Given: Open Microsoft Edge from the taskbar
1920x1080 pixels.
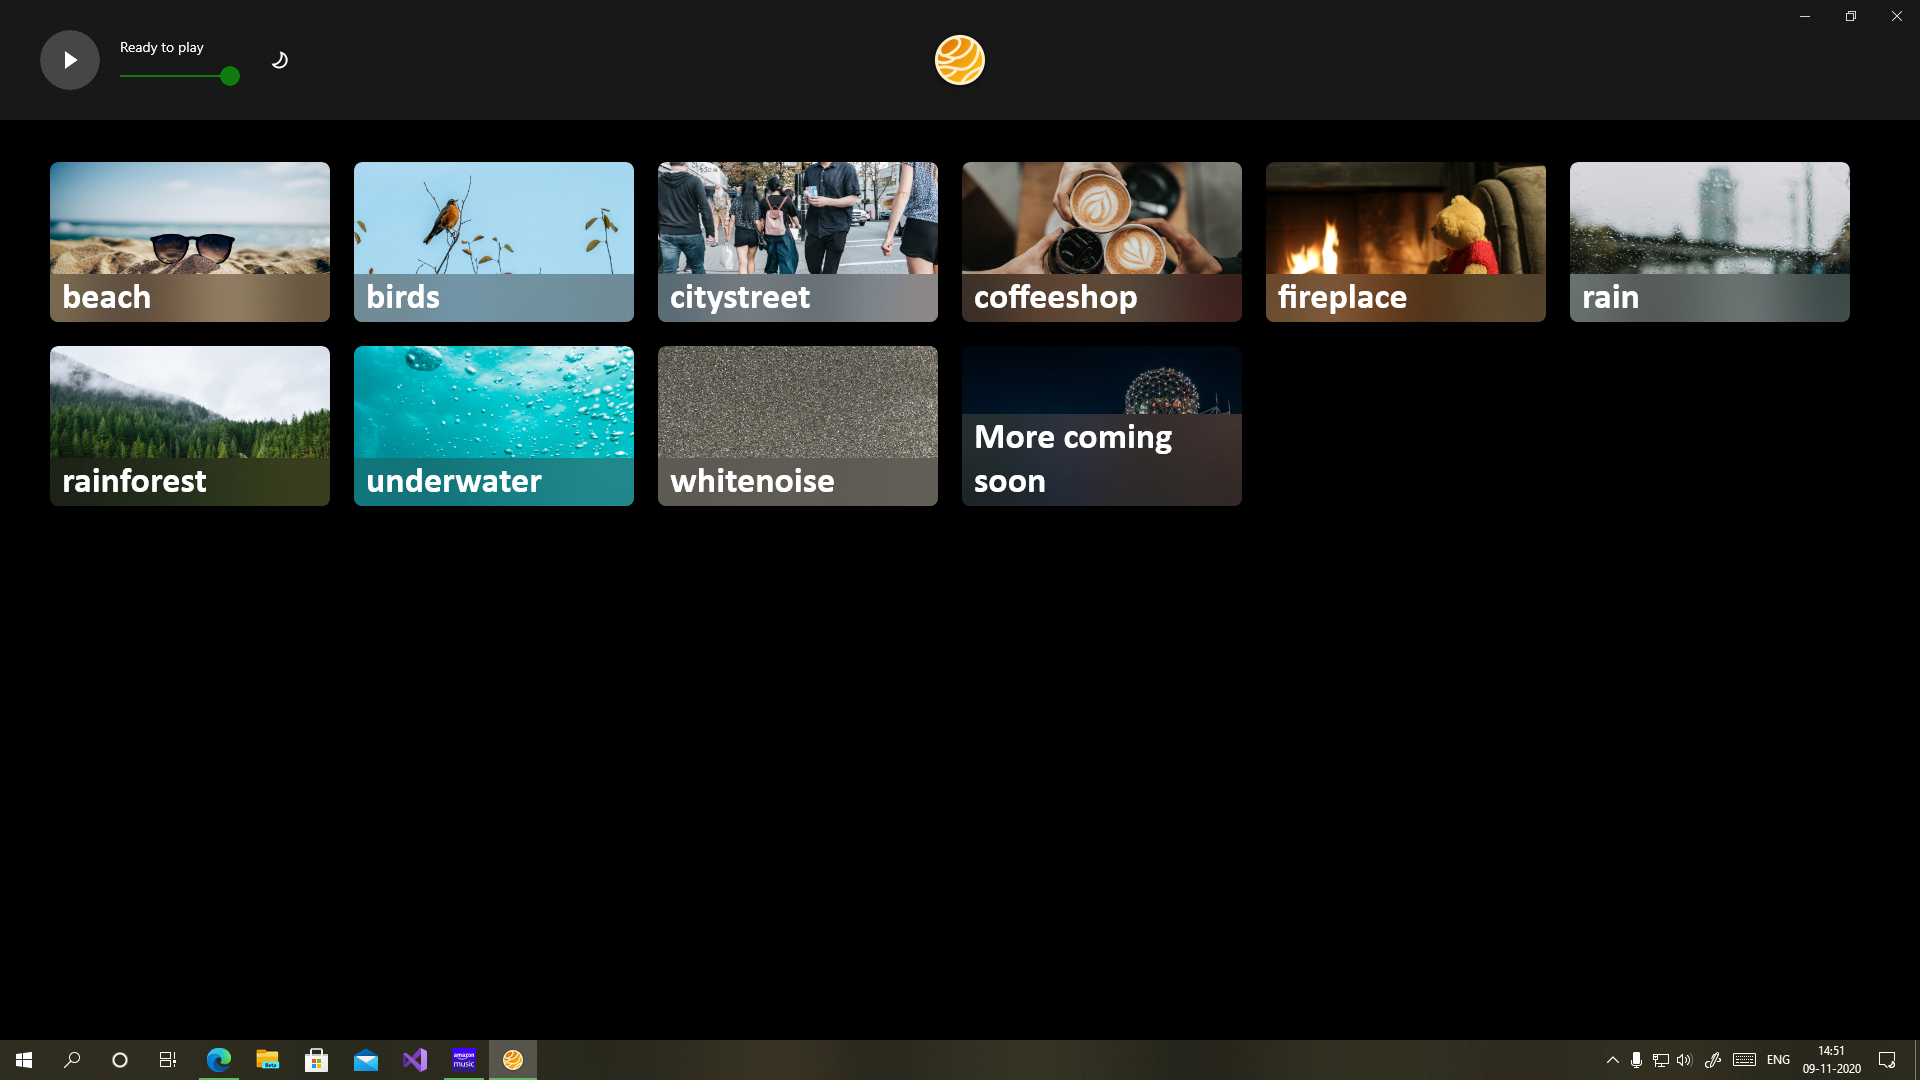Looking at the screenshot, I should coord(218,1060).
